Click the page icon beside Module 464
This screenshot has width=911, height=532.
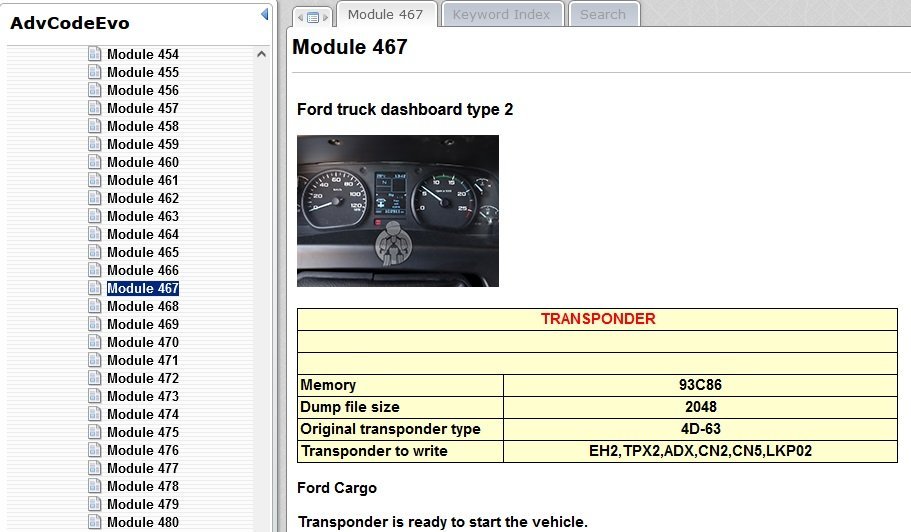point(95,234)
